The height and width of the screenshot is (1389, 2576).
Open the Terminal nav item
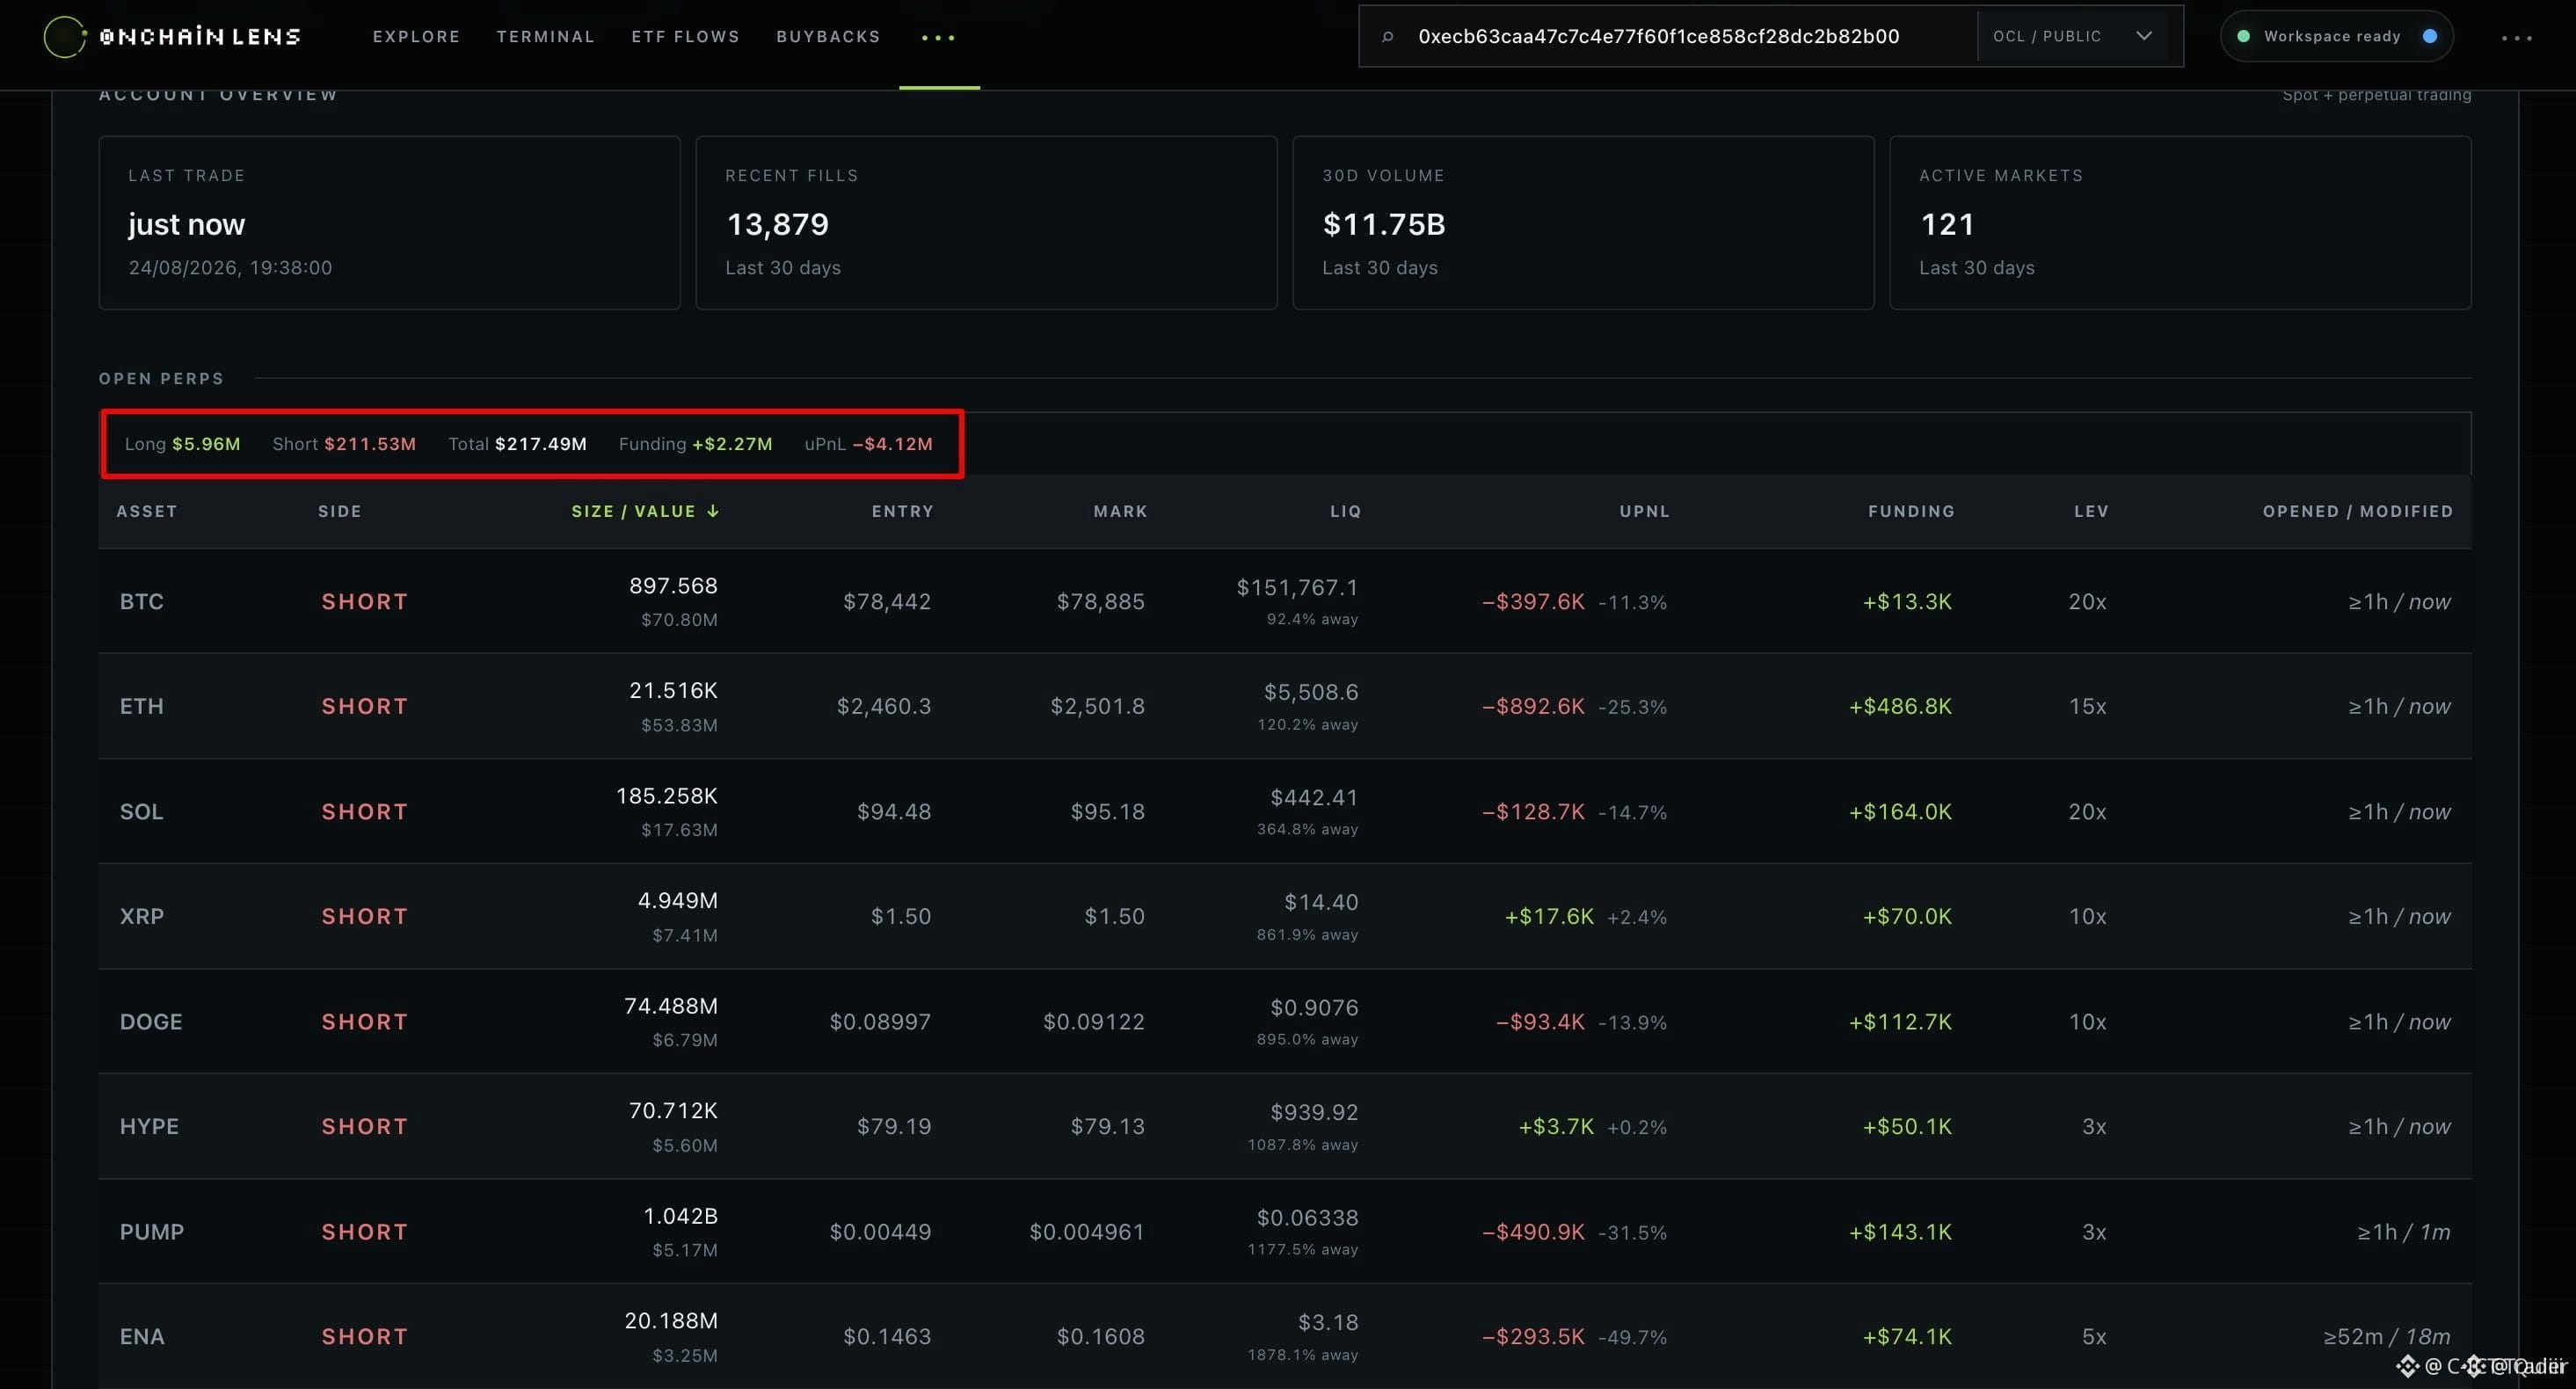545,37
